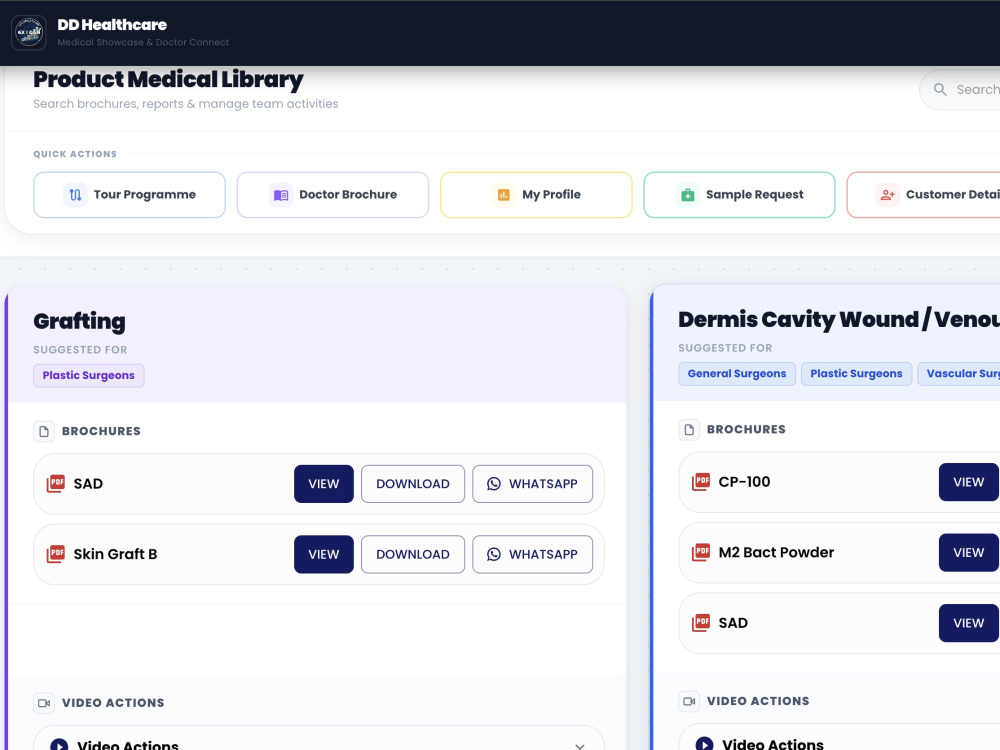This screenshot has height=750, width=1000.
Task: Click the Grafting Brochures document icon
Action: (44, 432)
